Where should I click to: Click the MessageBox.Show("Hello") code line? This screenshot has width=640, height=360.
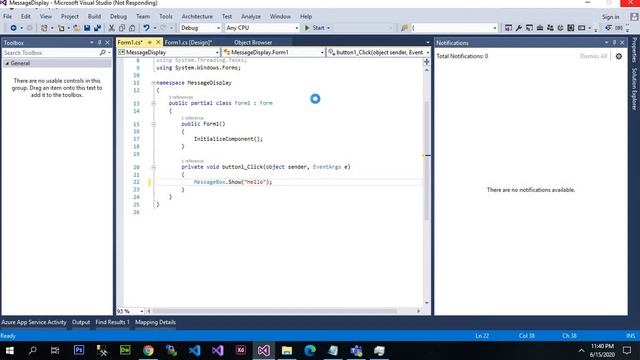[233, 182]
